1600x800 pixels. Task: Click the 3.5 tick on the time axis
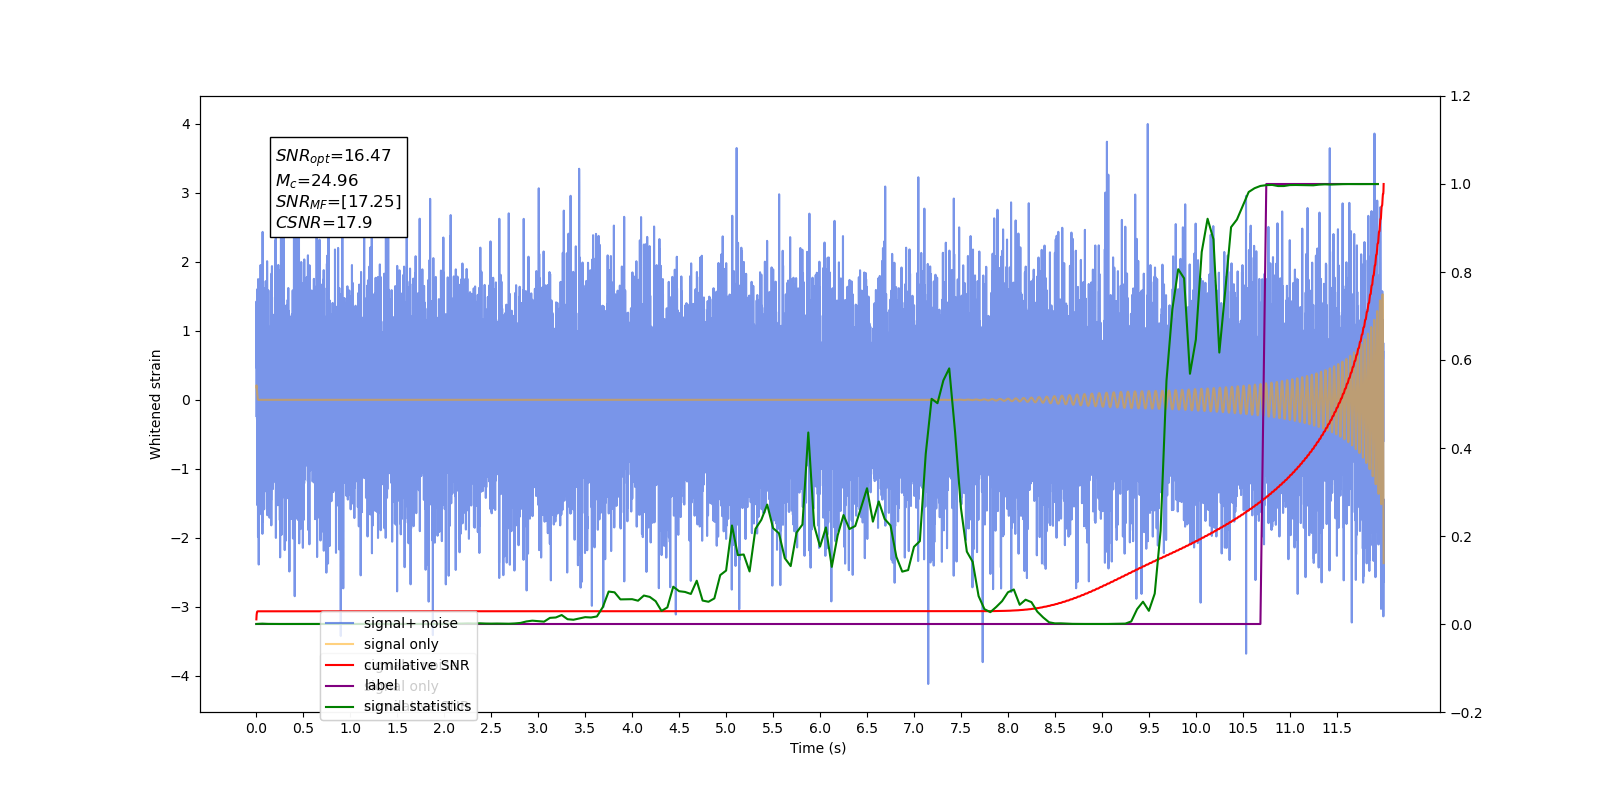(x=585, y=728)
